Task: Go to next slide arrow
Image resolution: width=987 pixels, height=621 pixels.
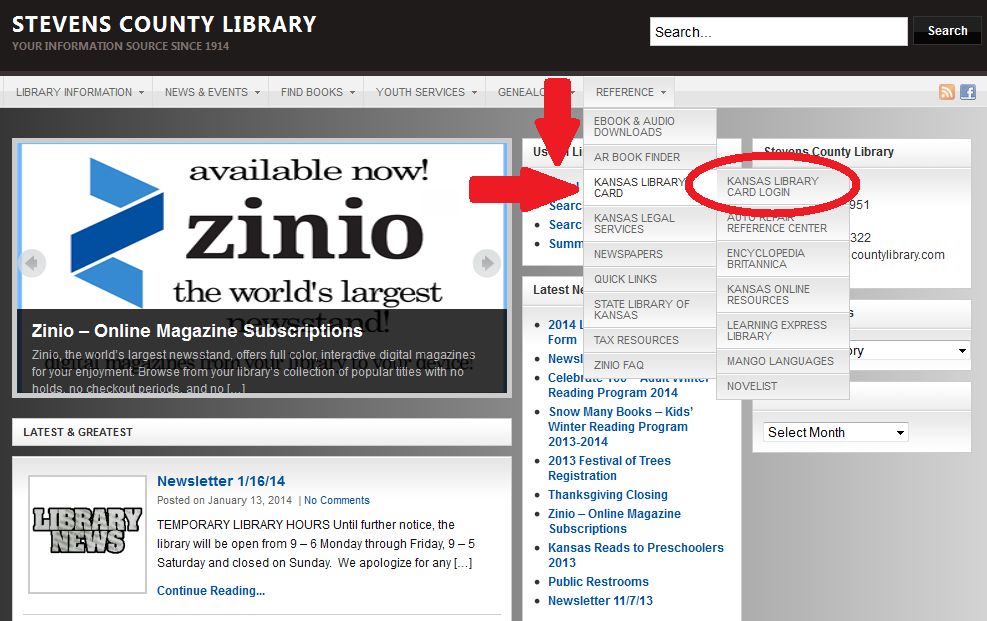Action: [487, 262]
